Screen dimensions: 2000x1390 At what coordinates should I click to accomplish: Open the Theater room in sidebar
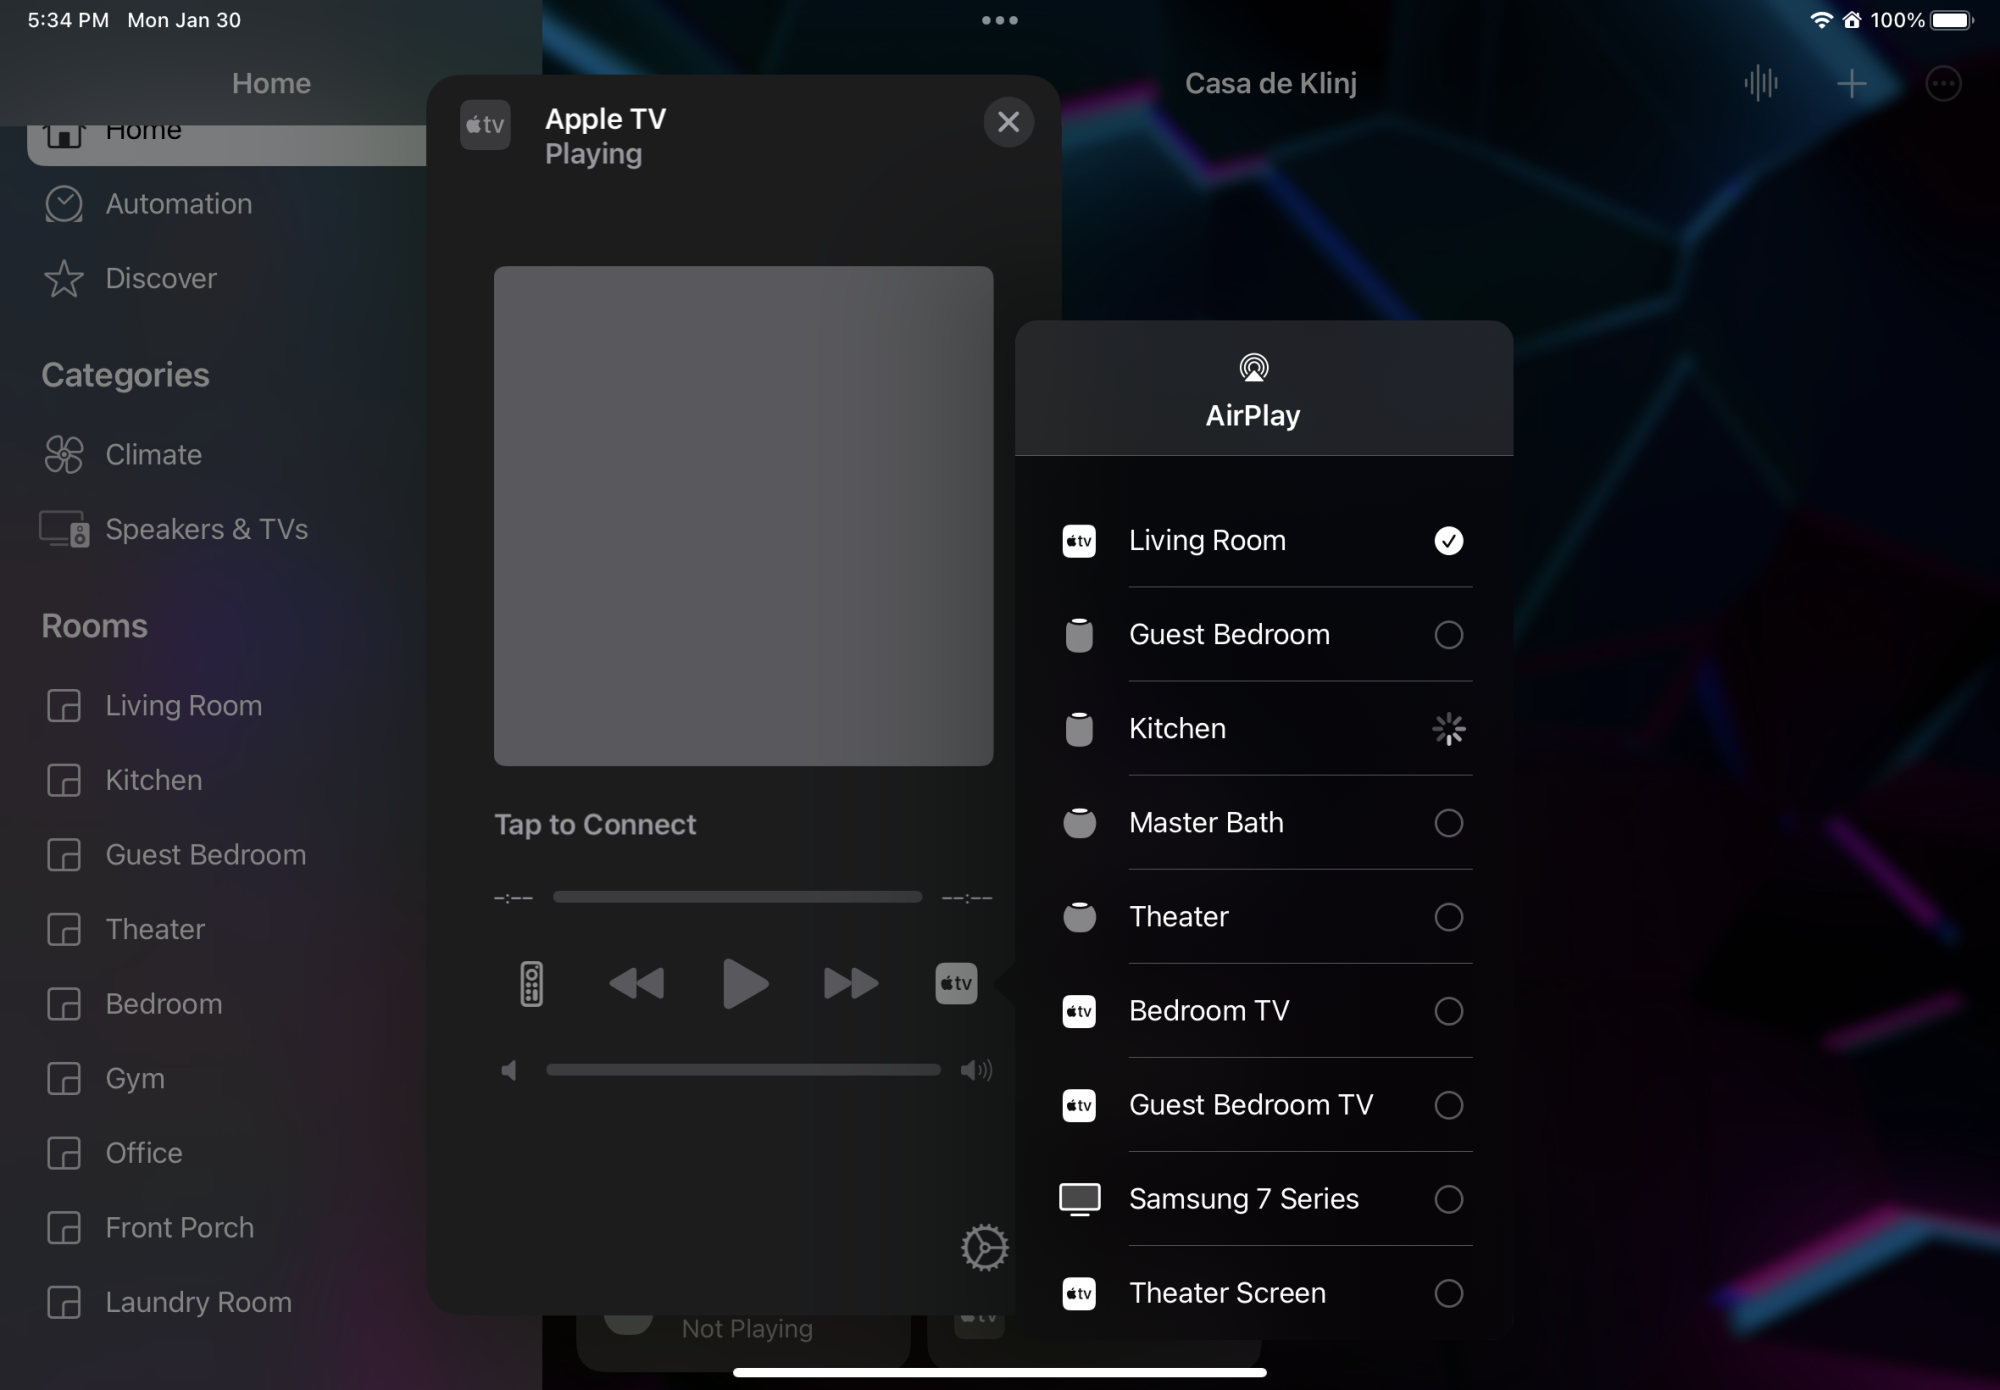[x=155, y=929]
